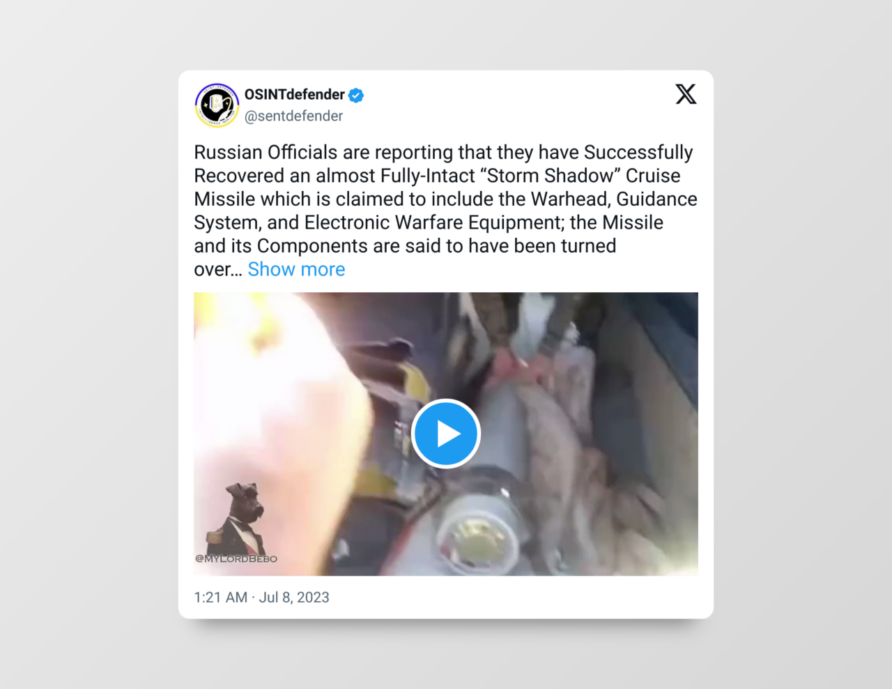Viewport: 892px width, 689px height.
Task: Click the OSINTdefender display name
Action: coord(295,94)
